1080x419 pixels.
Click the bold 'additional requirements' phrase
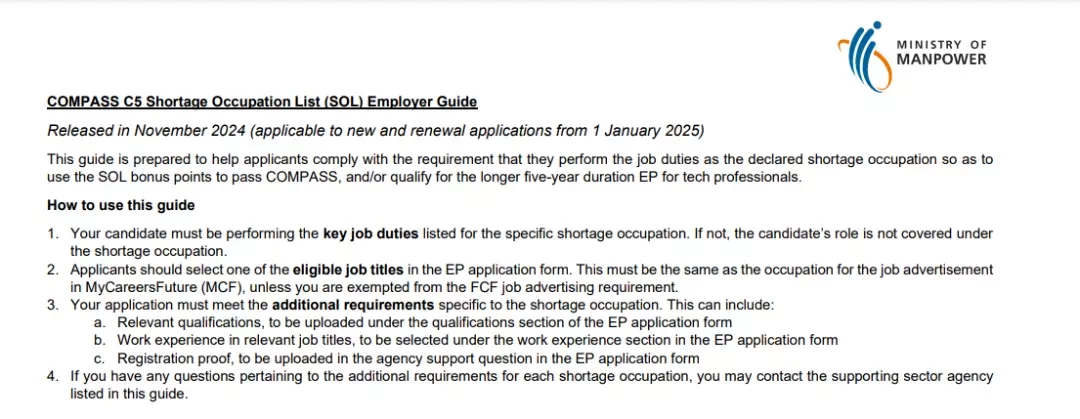(x=353, y=305)
